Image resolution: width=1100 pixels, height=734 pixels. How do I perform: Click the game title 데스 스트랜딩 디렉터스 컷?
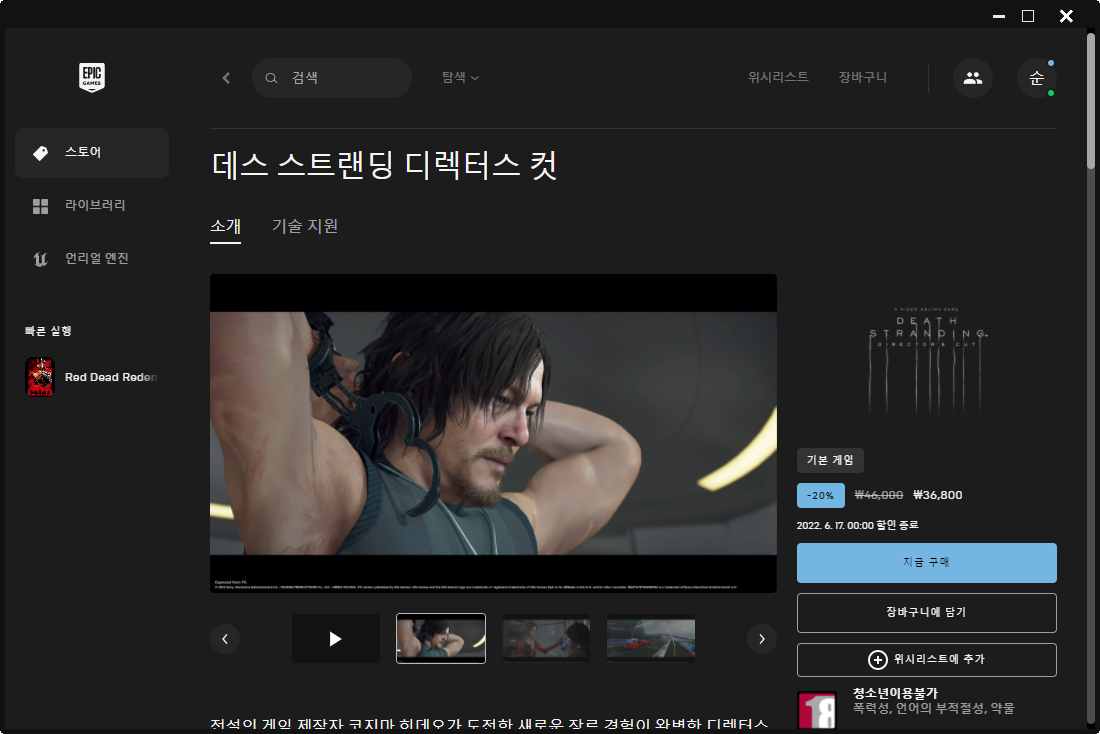point(384,166)
